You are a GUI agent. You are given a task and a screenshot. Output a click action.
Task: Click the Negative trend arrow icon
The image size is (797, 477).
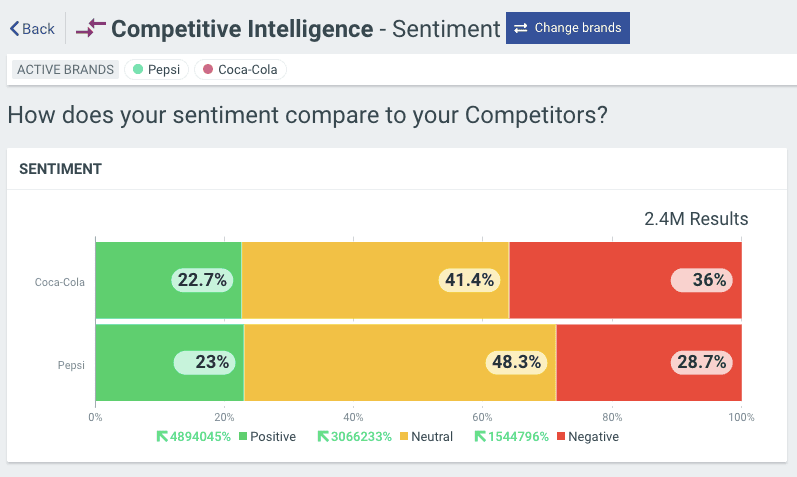pos(480,436)
